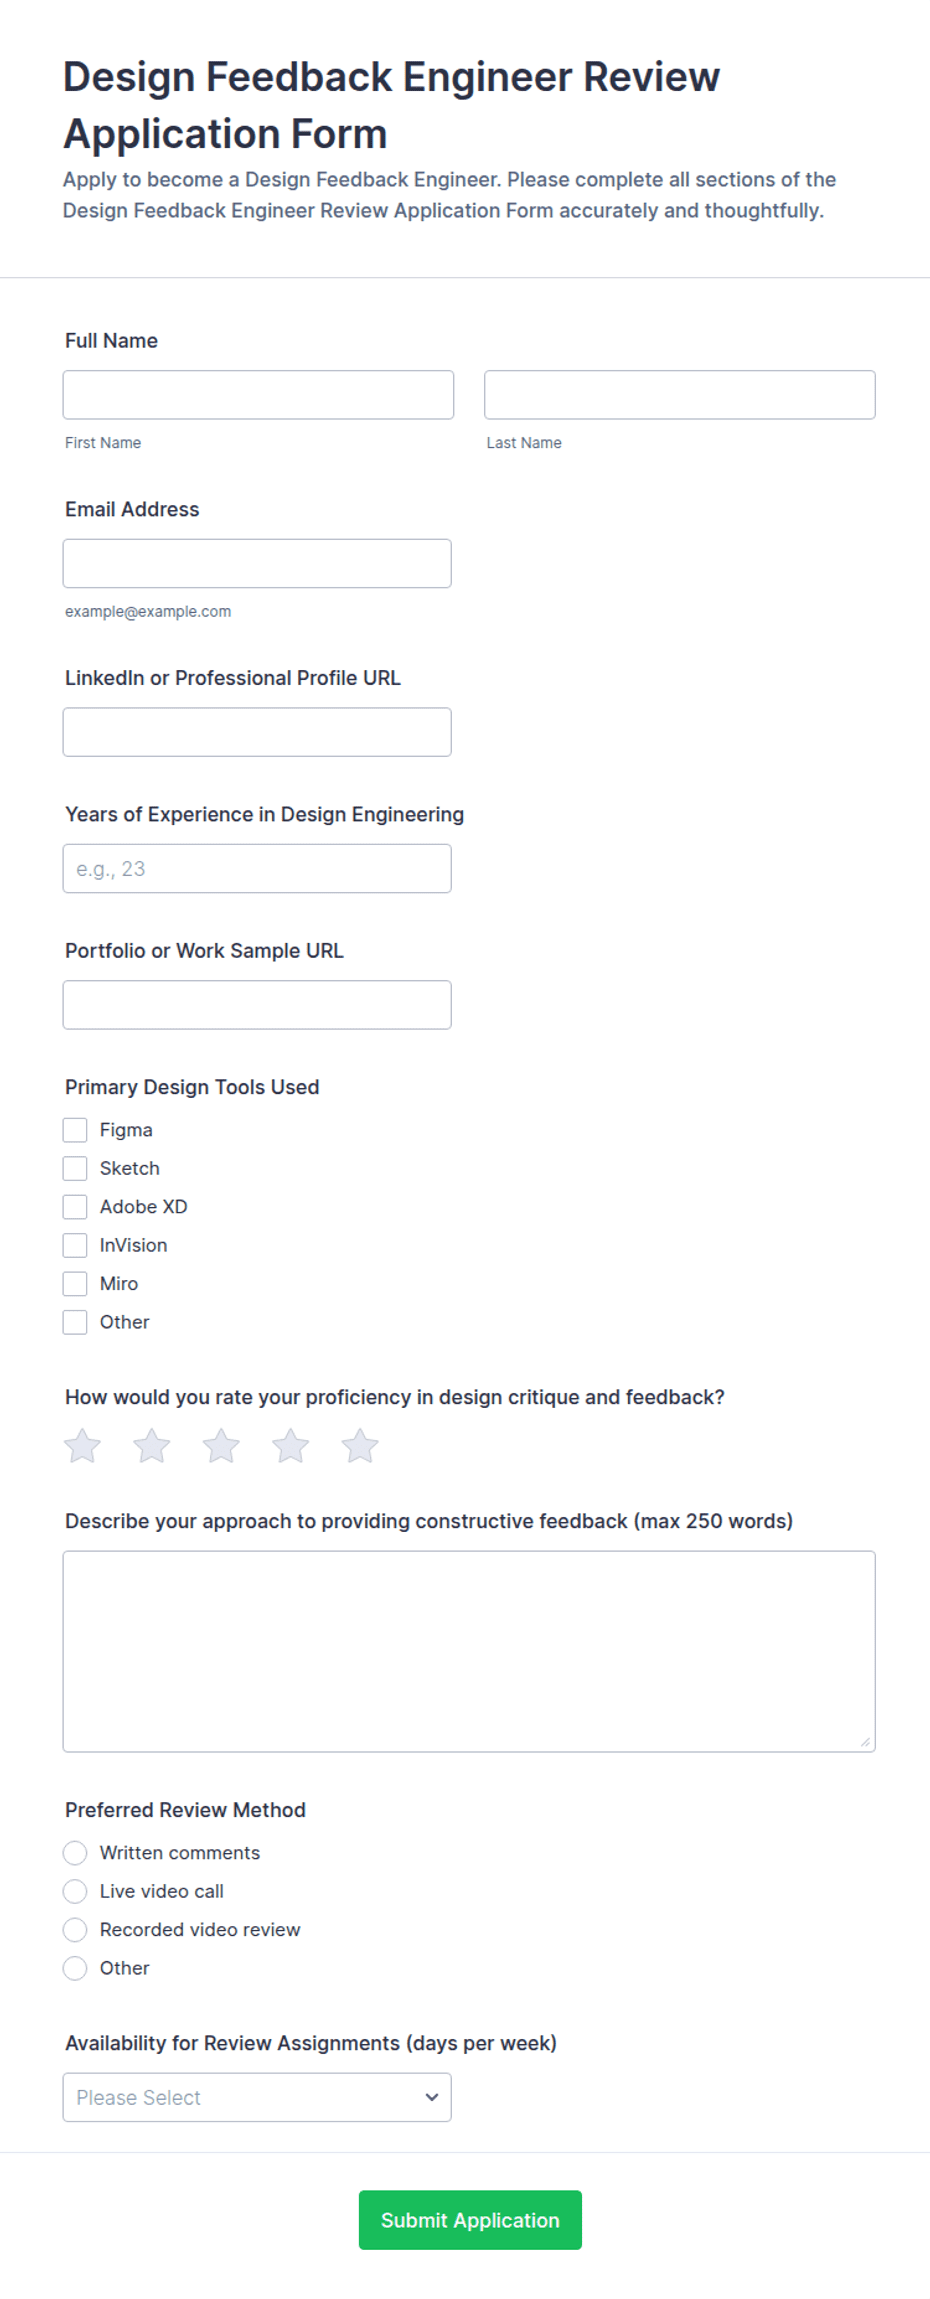Focus the Portfolio or Work Sample URL field

coord(257,1005)
